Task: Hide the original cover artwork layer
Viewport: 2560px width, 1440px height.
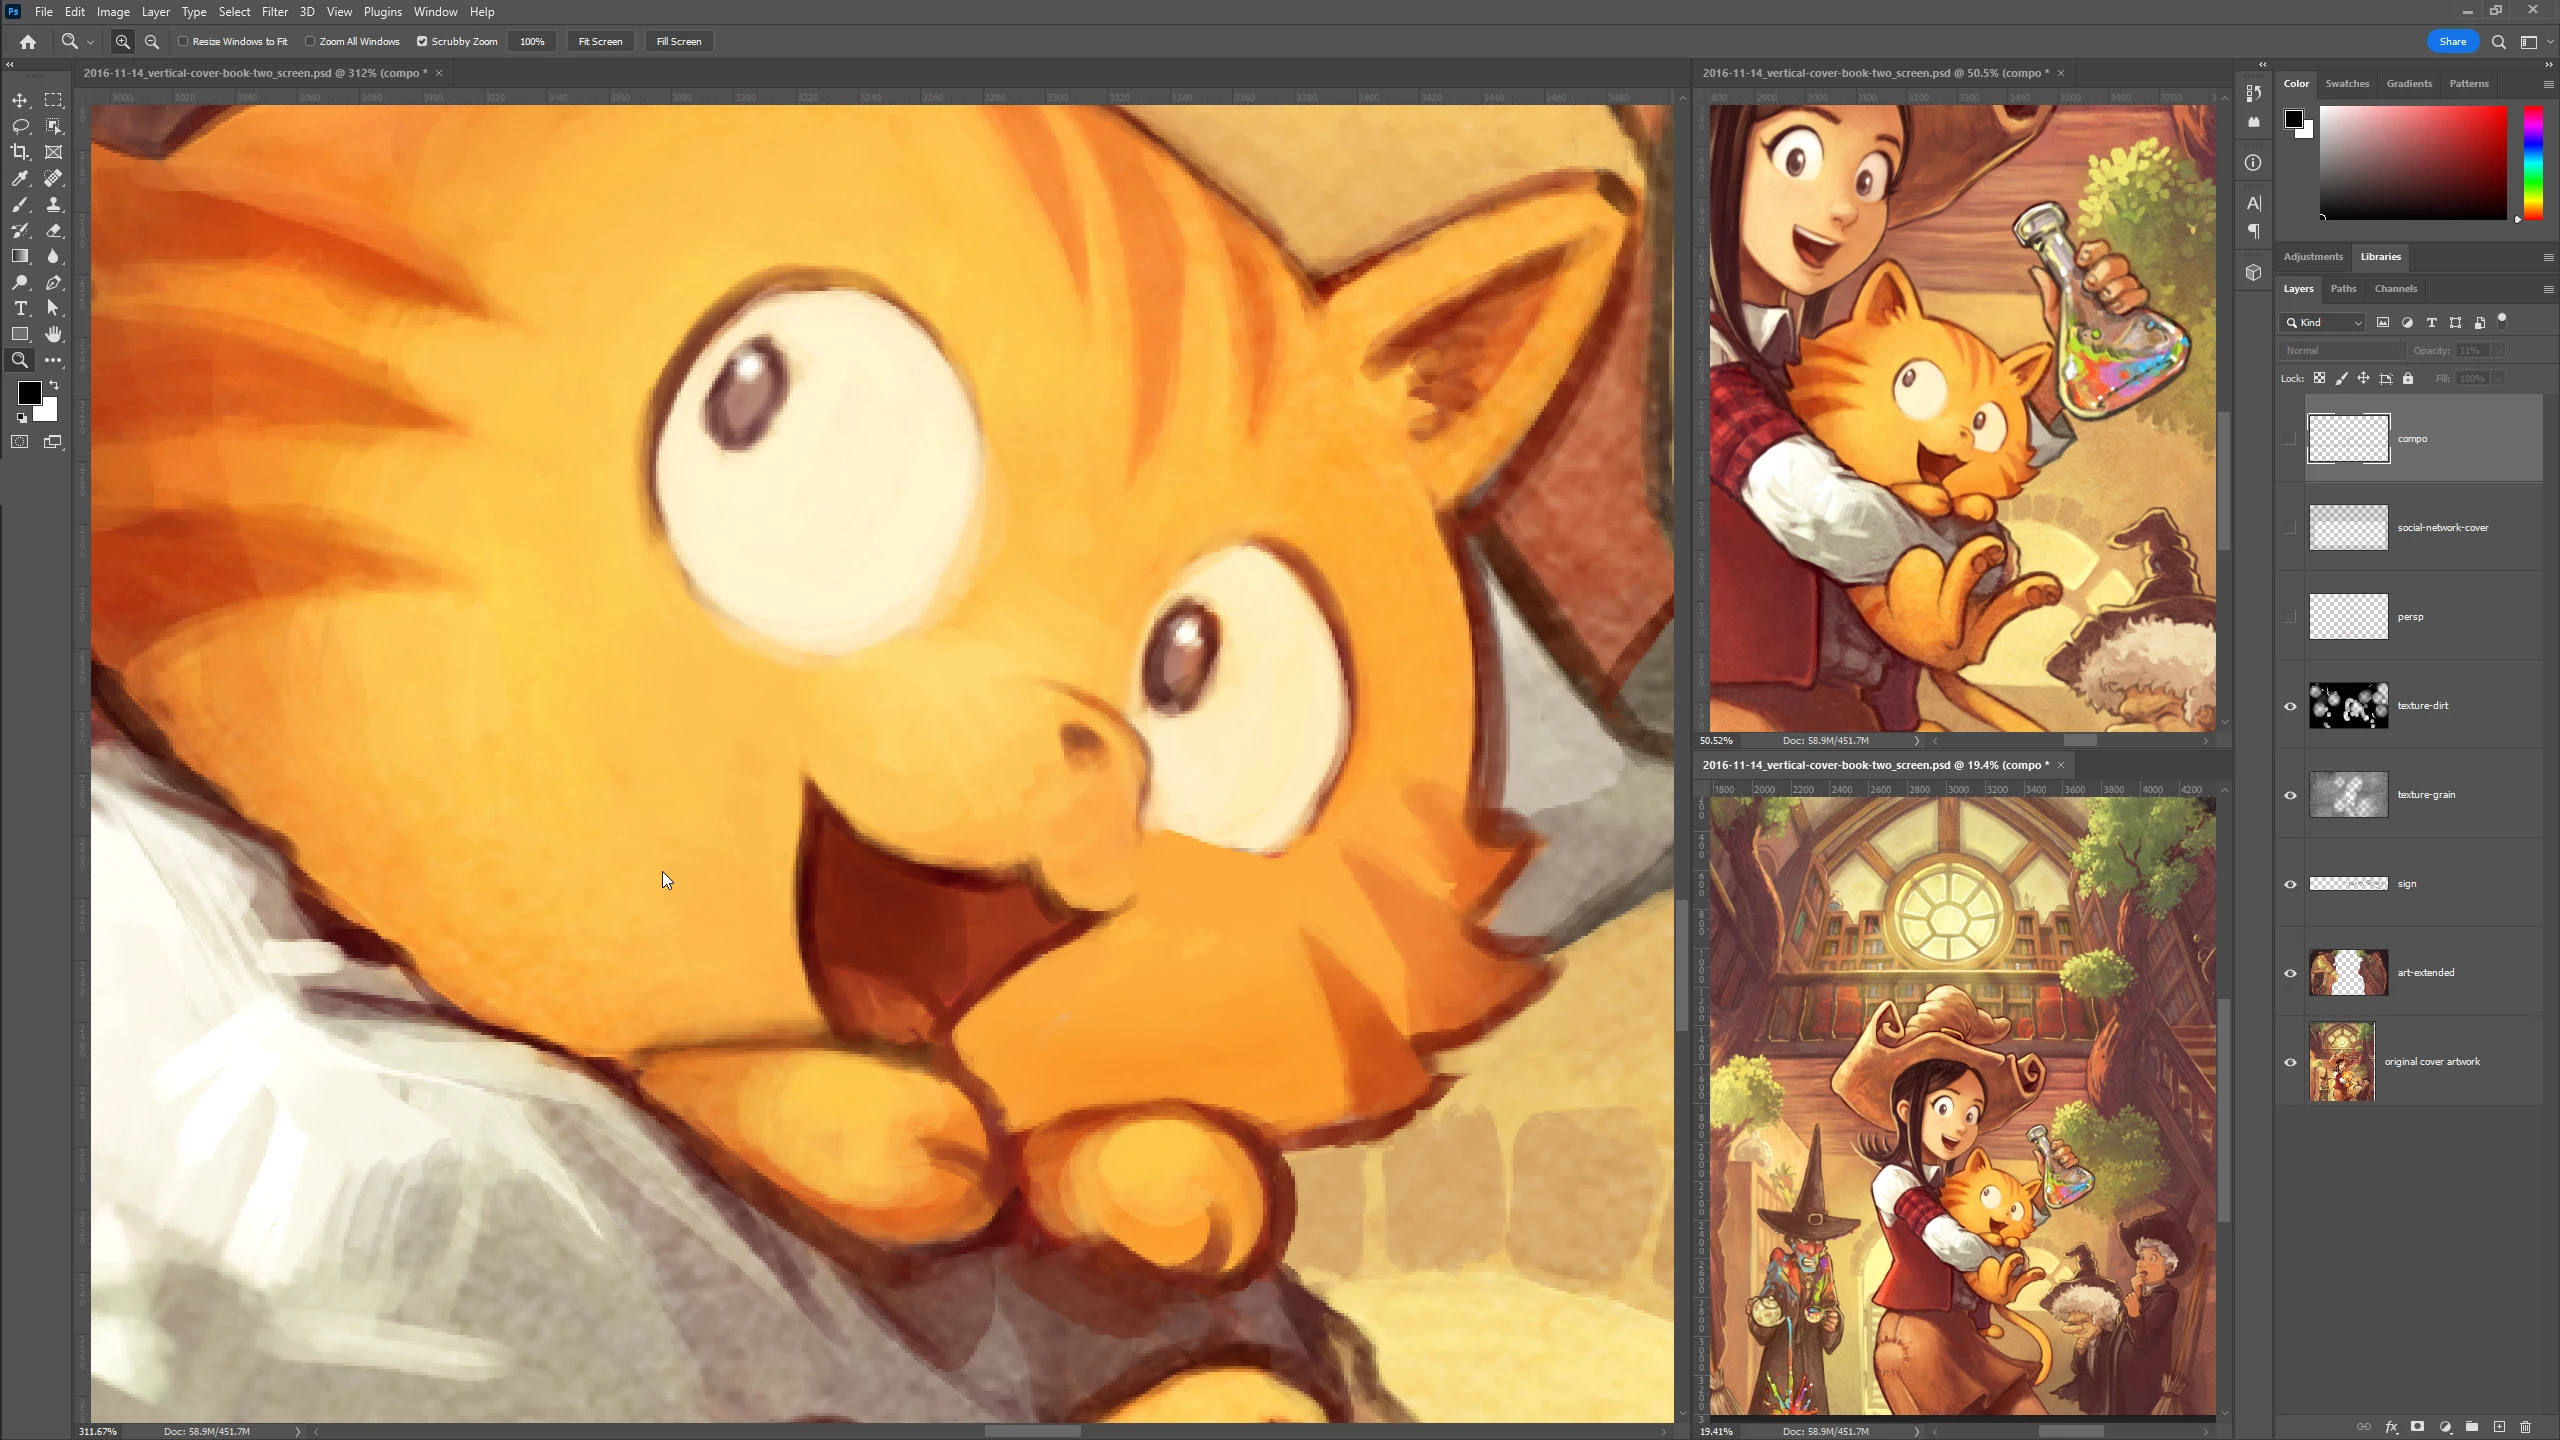Action: (x=2290, y=1062)
